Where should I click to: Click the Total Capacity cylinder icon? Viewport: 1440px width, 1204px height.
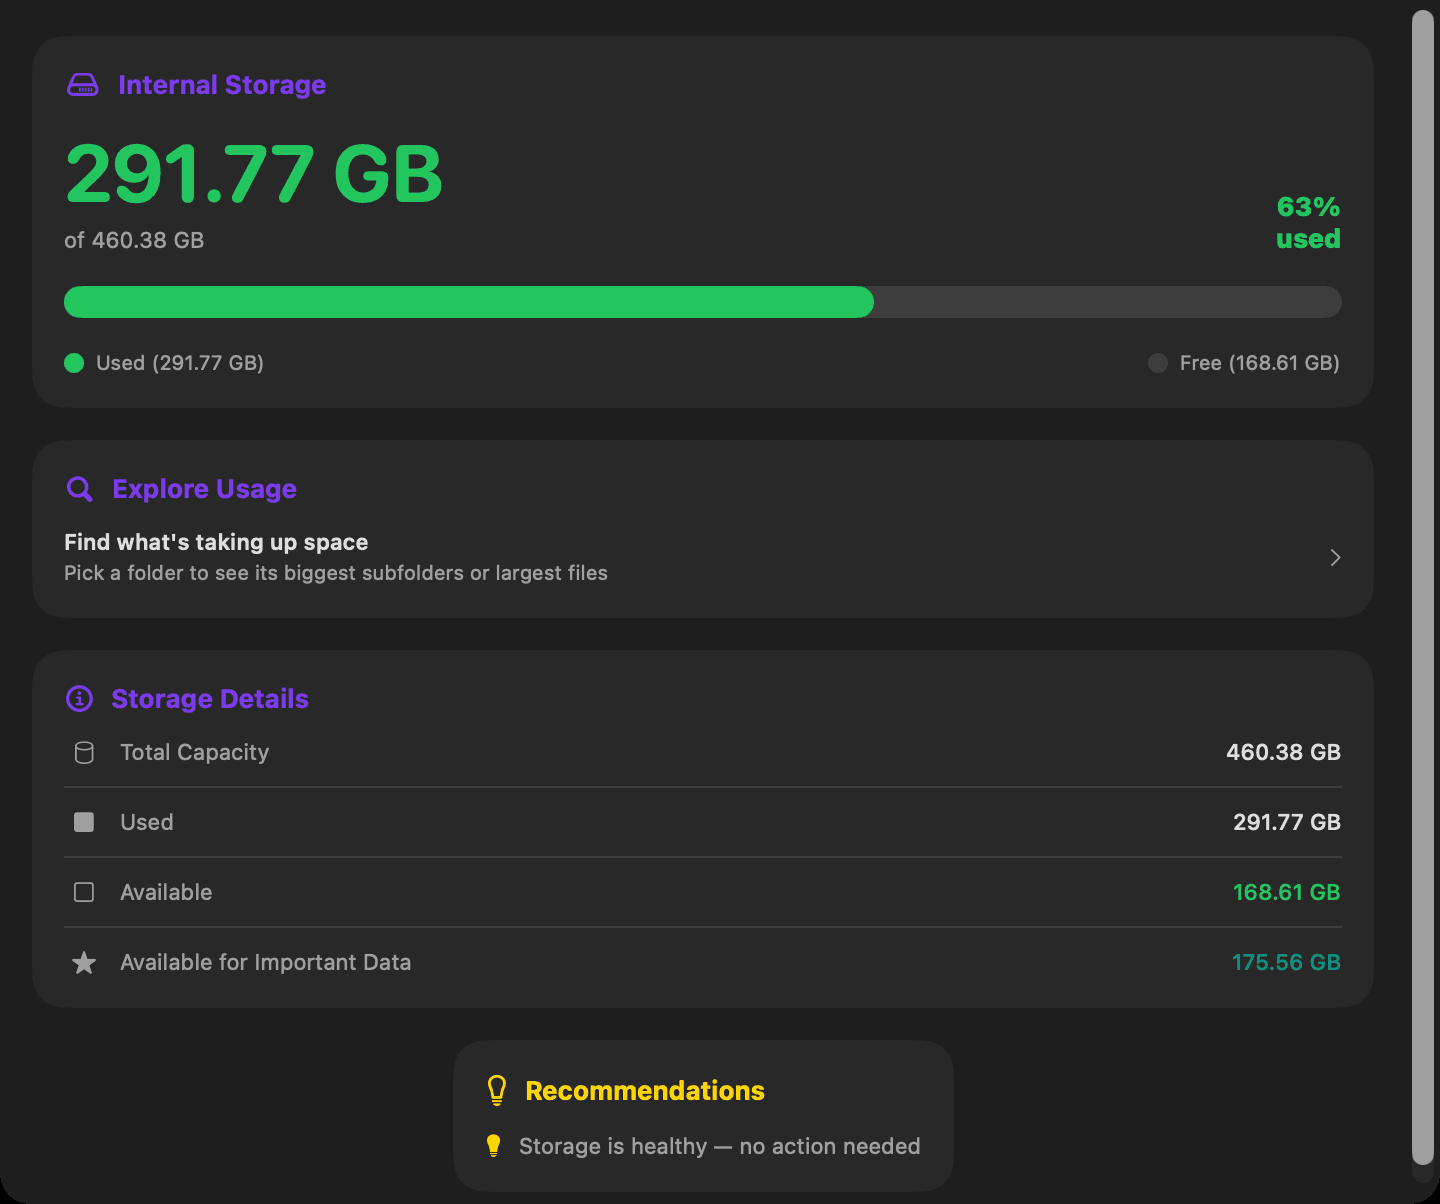click(84, 752)
